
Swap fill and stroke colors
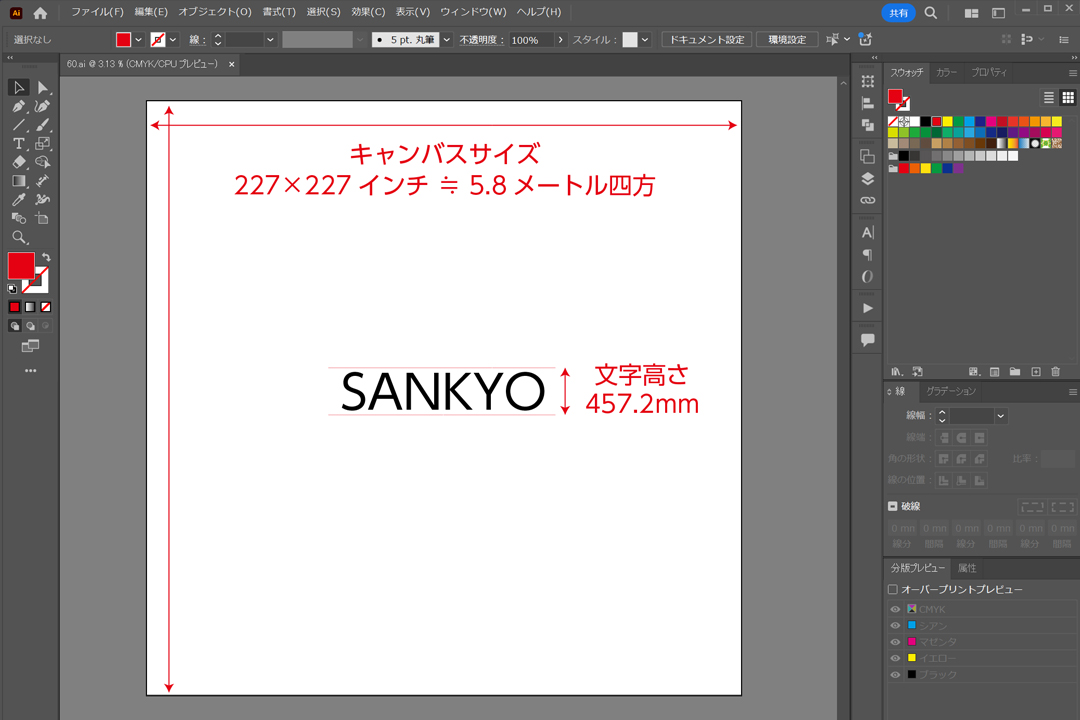coord(46,257)
